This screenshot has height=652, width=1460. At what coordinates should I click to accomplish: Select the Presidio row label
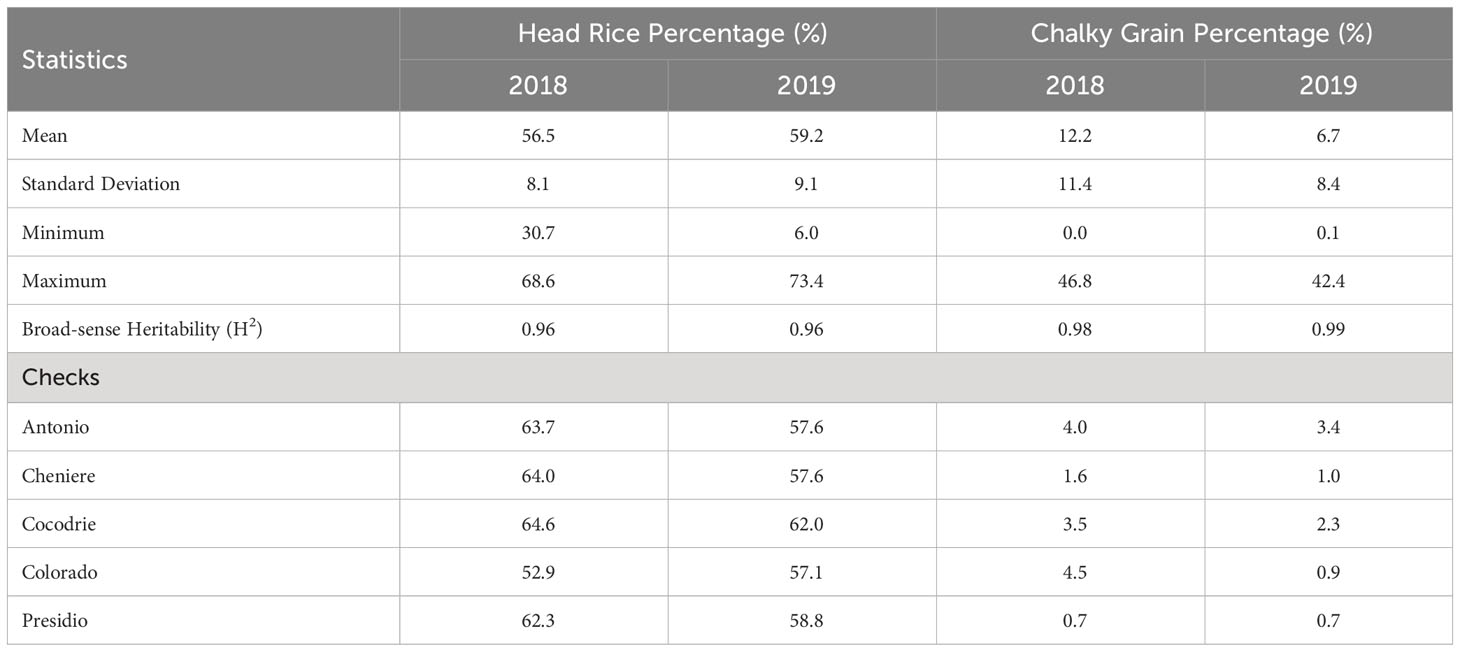click(55, 621)
